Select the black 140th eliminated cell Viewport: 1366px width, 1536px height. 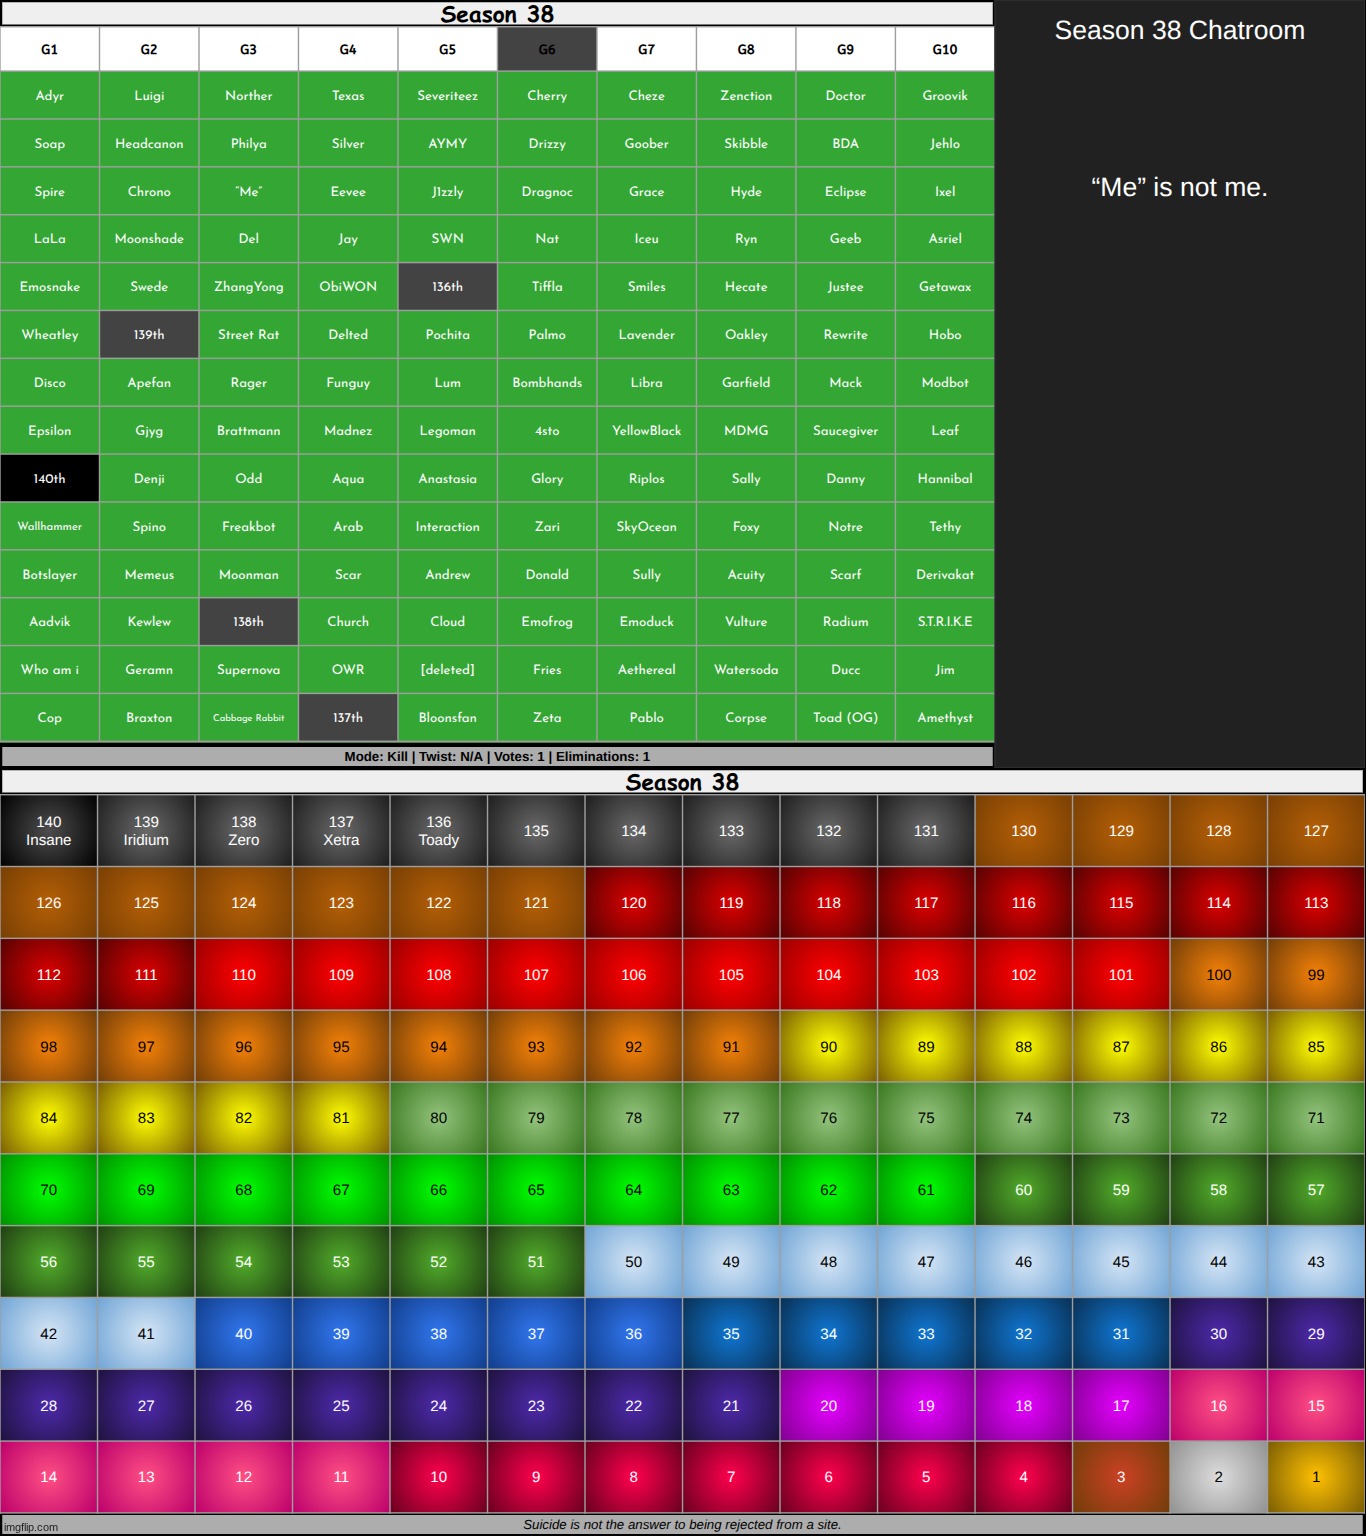pos(49,479)
